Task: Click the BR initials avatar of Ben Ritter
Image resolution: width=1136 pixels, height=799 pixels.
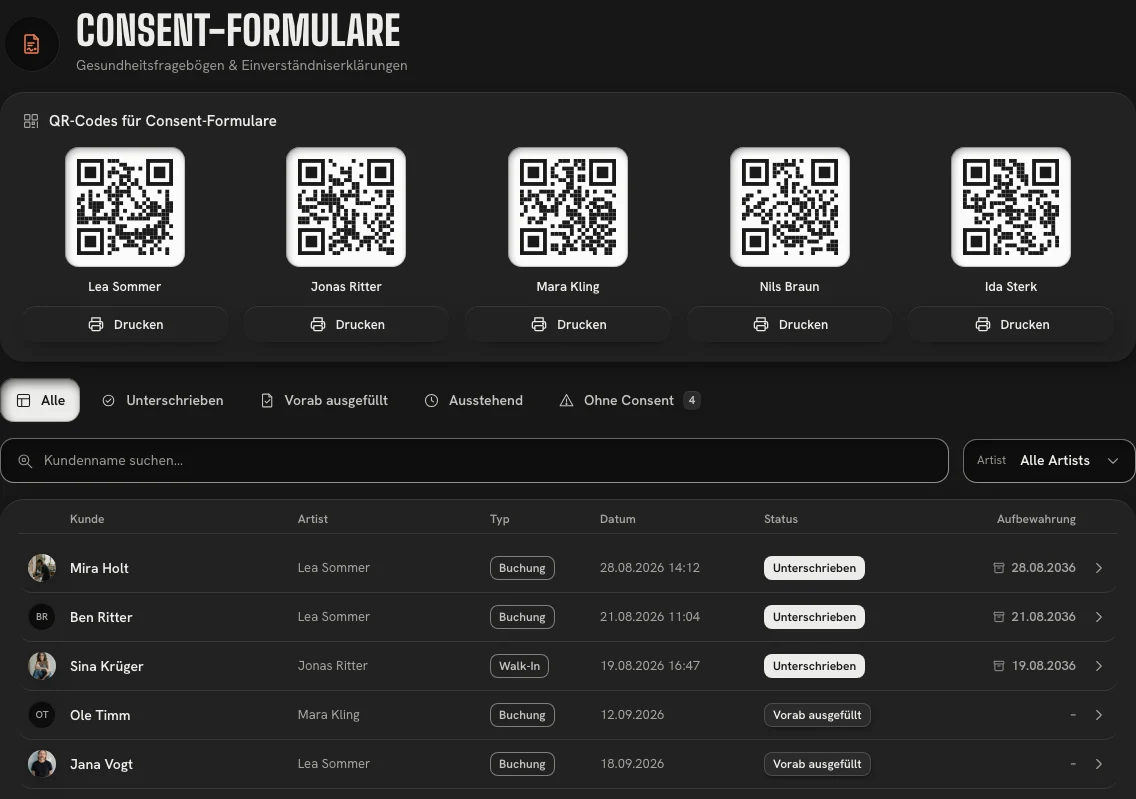Action: (x=42, y=617)
